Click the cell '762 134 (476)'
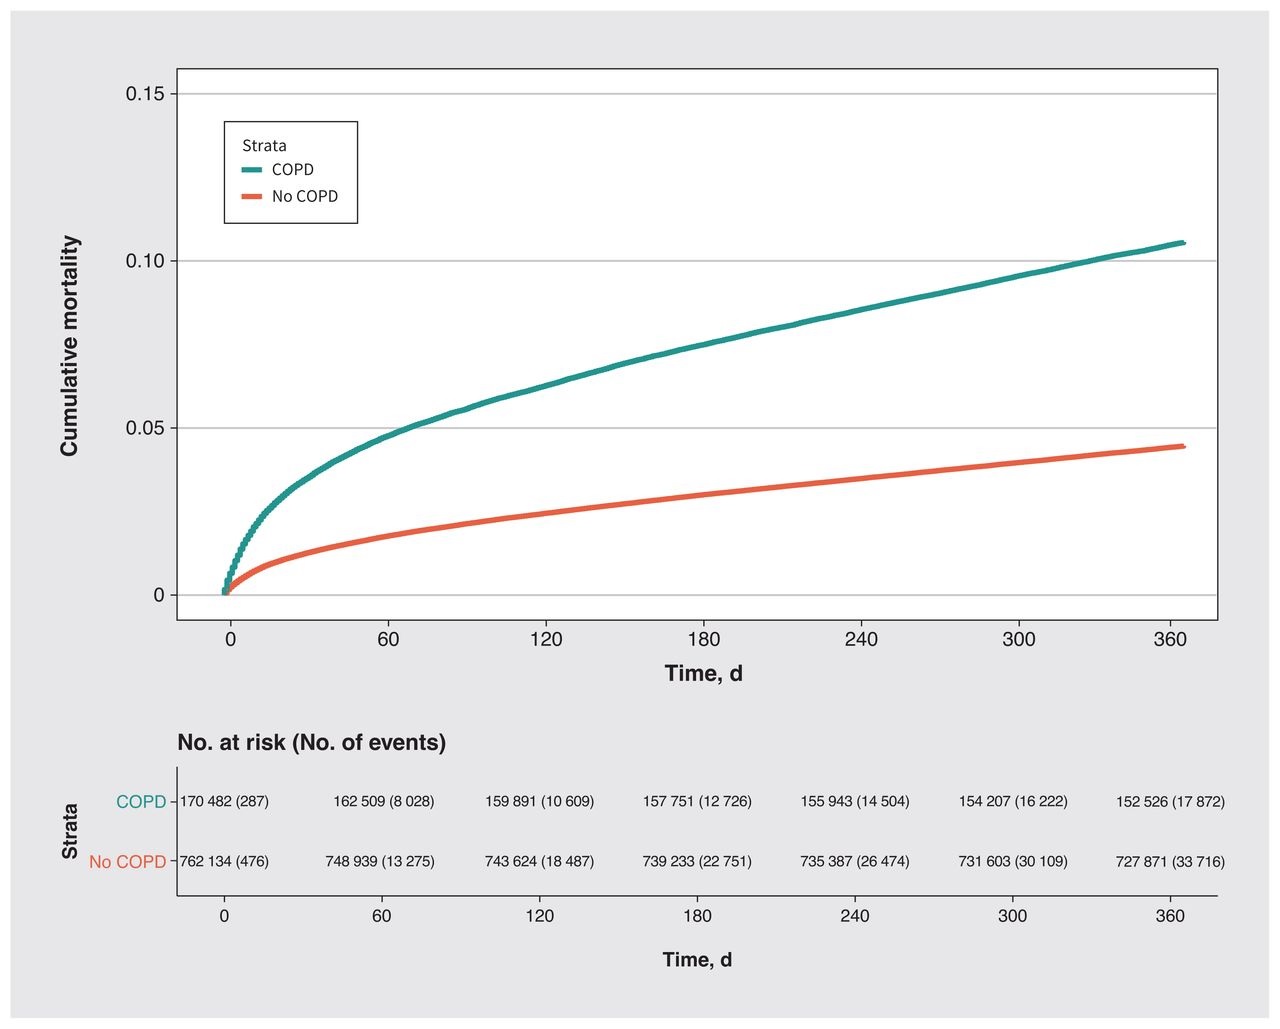 (x=224, y=862)
